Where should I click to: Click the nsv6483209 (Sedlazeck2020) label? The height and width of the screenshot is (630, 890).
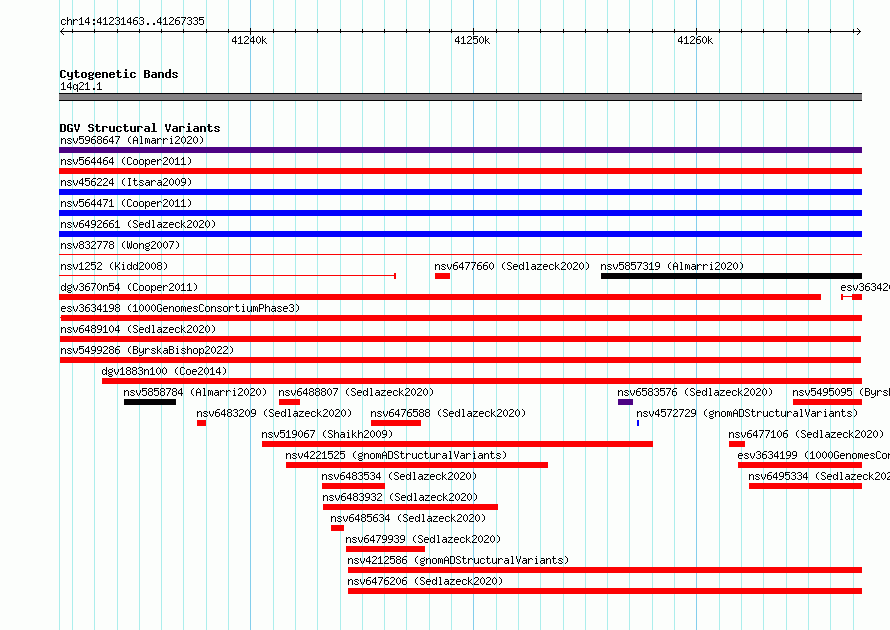[274, 413]
